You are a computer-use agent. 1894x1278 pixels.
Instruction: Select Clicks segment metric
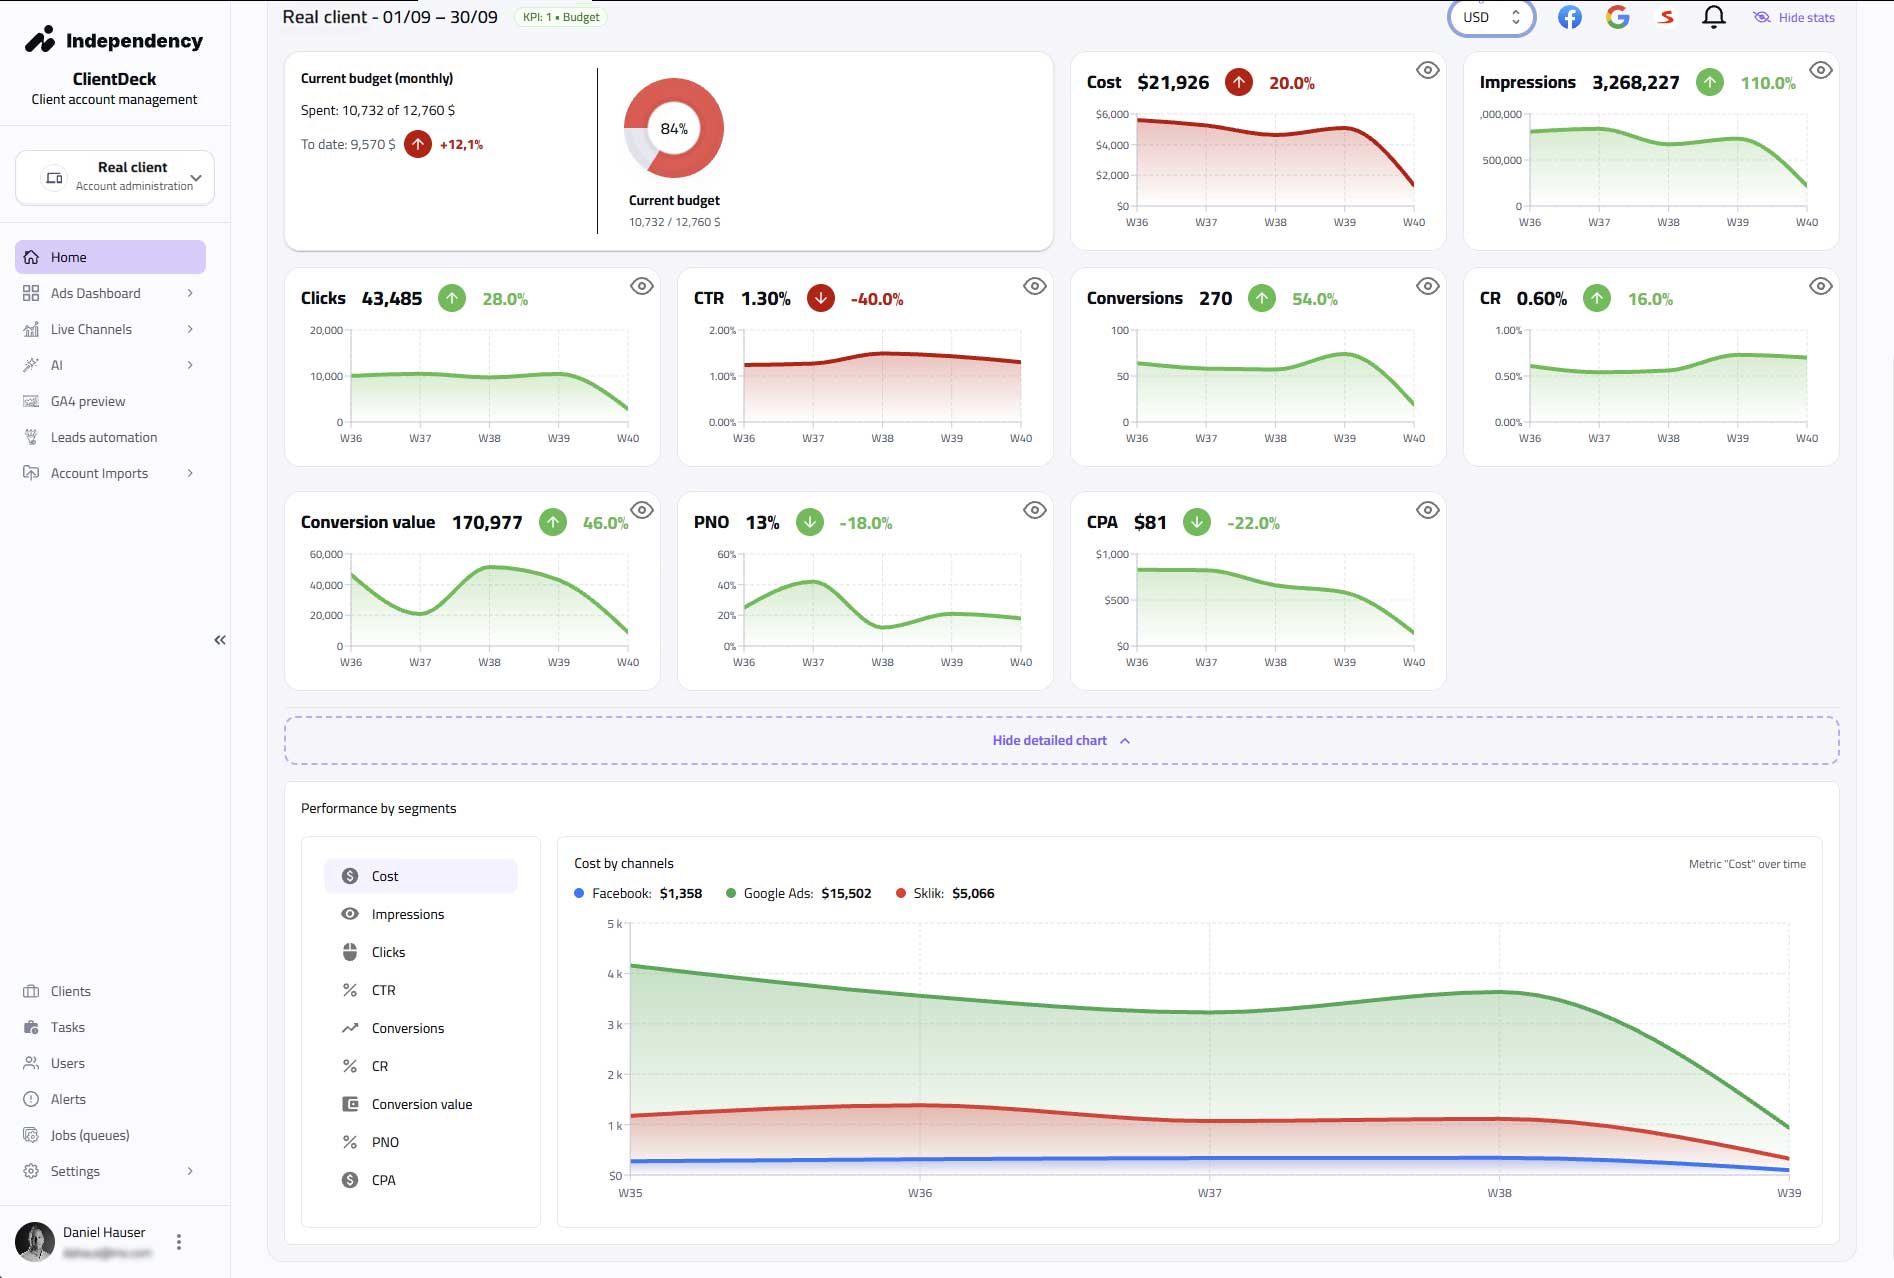[x=421, y=952]
